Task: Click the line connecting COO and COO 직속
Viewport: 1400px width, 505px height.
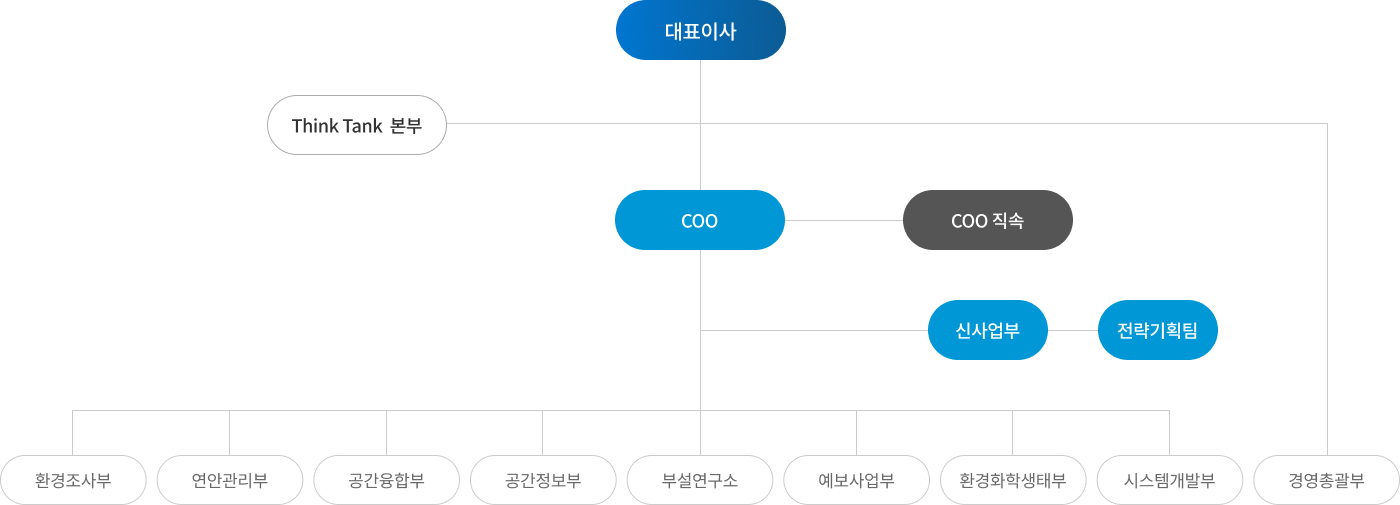Action: (x=843, y=220)
